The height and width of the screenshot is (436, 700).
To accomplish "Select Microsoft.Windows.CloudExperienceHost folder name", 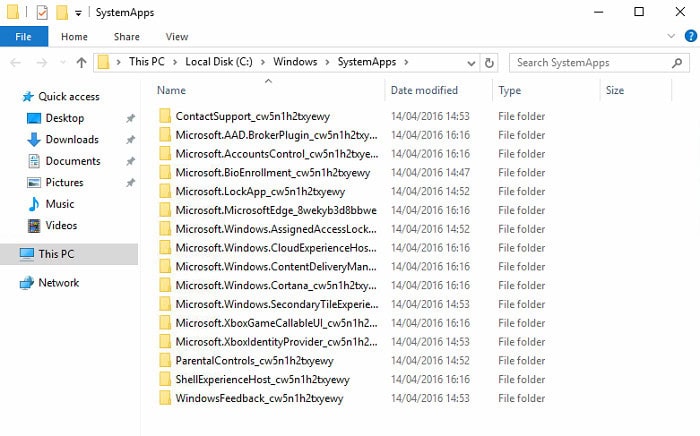I will point(276,248).
